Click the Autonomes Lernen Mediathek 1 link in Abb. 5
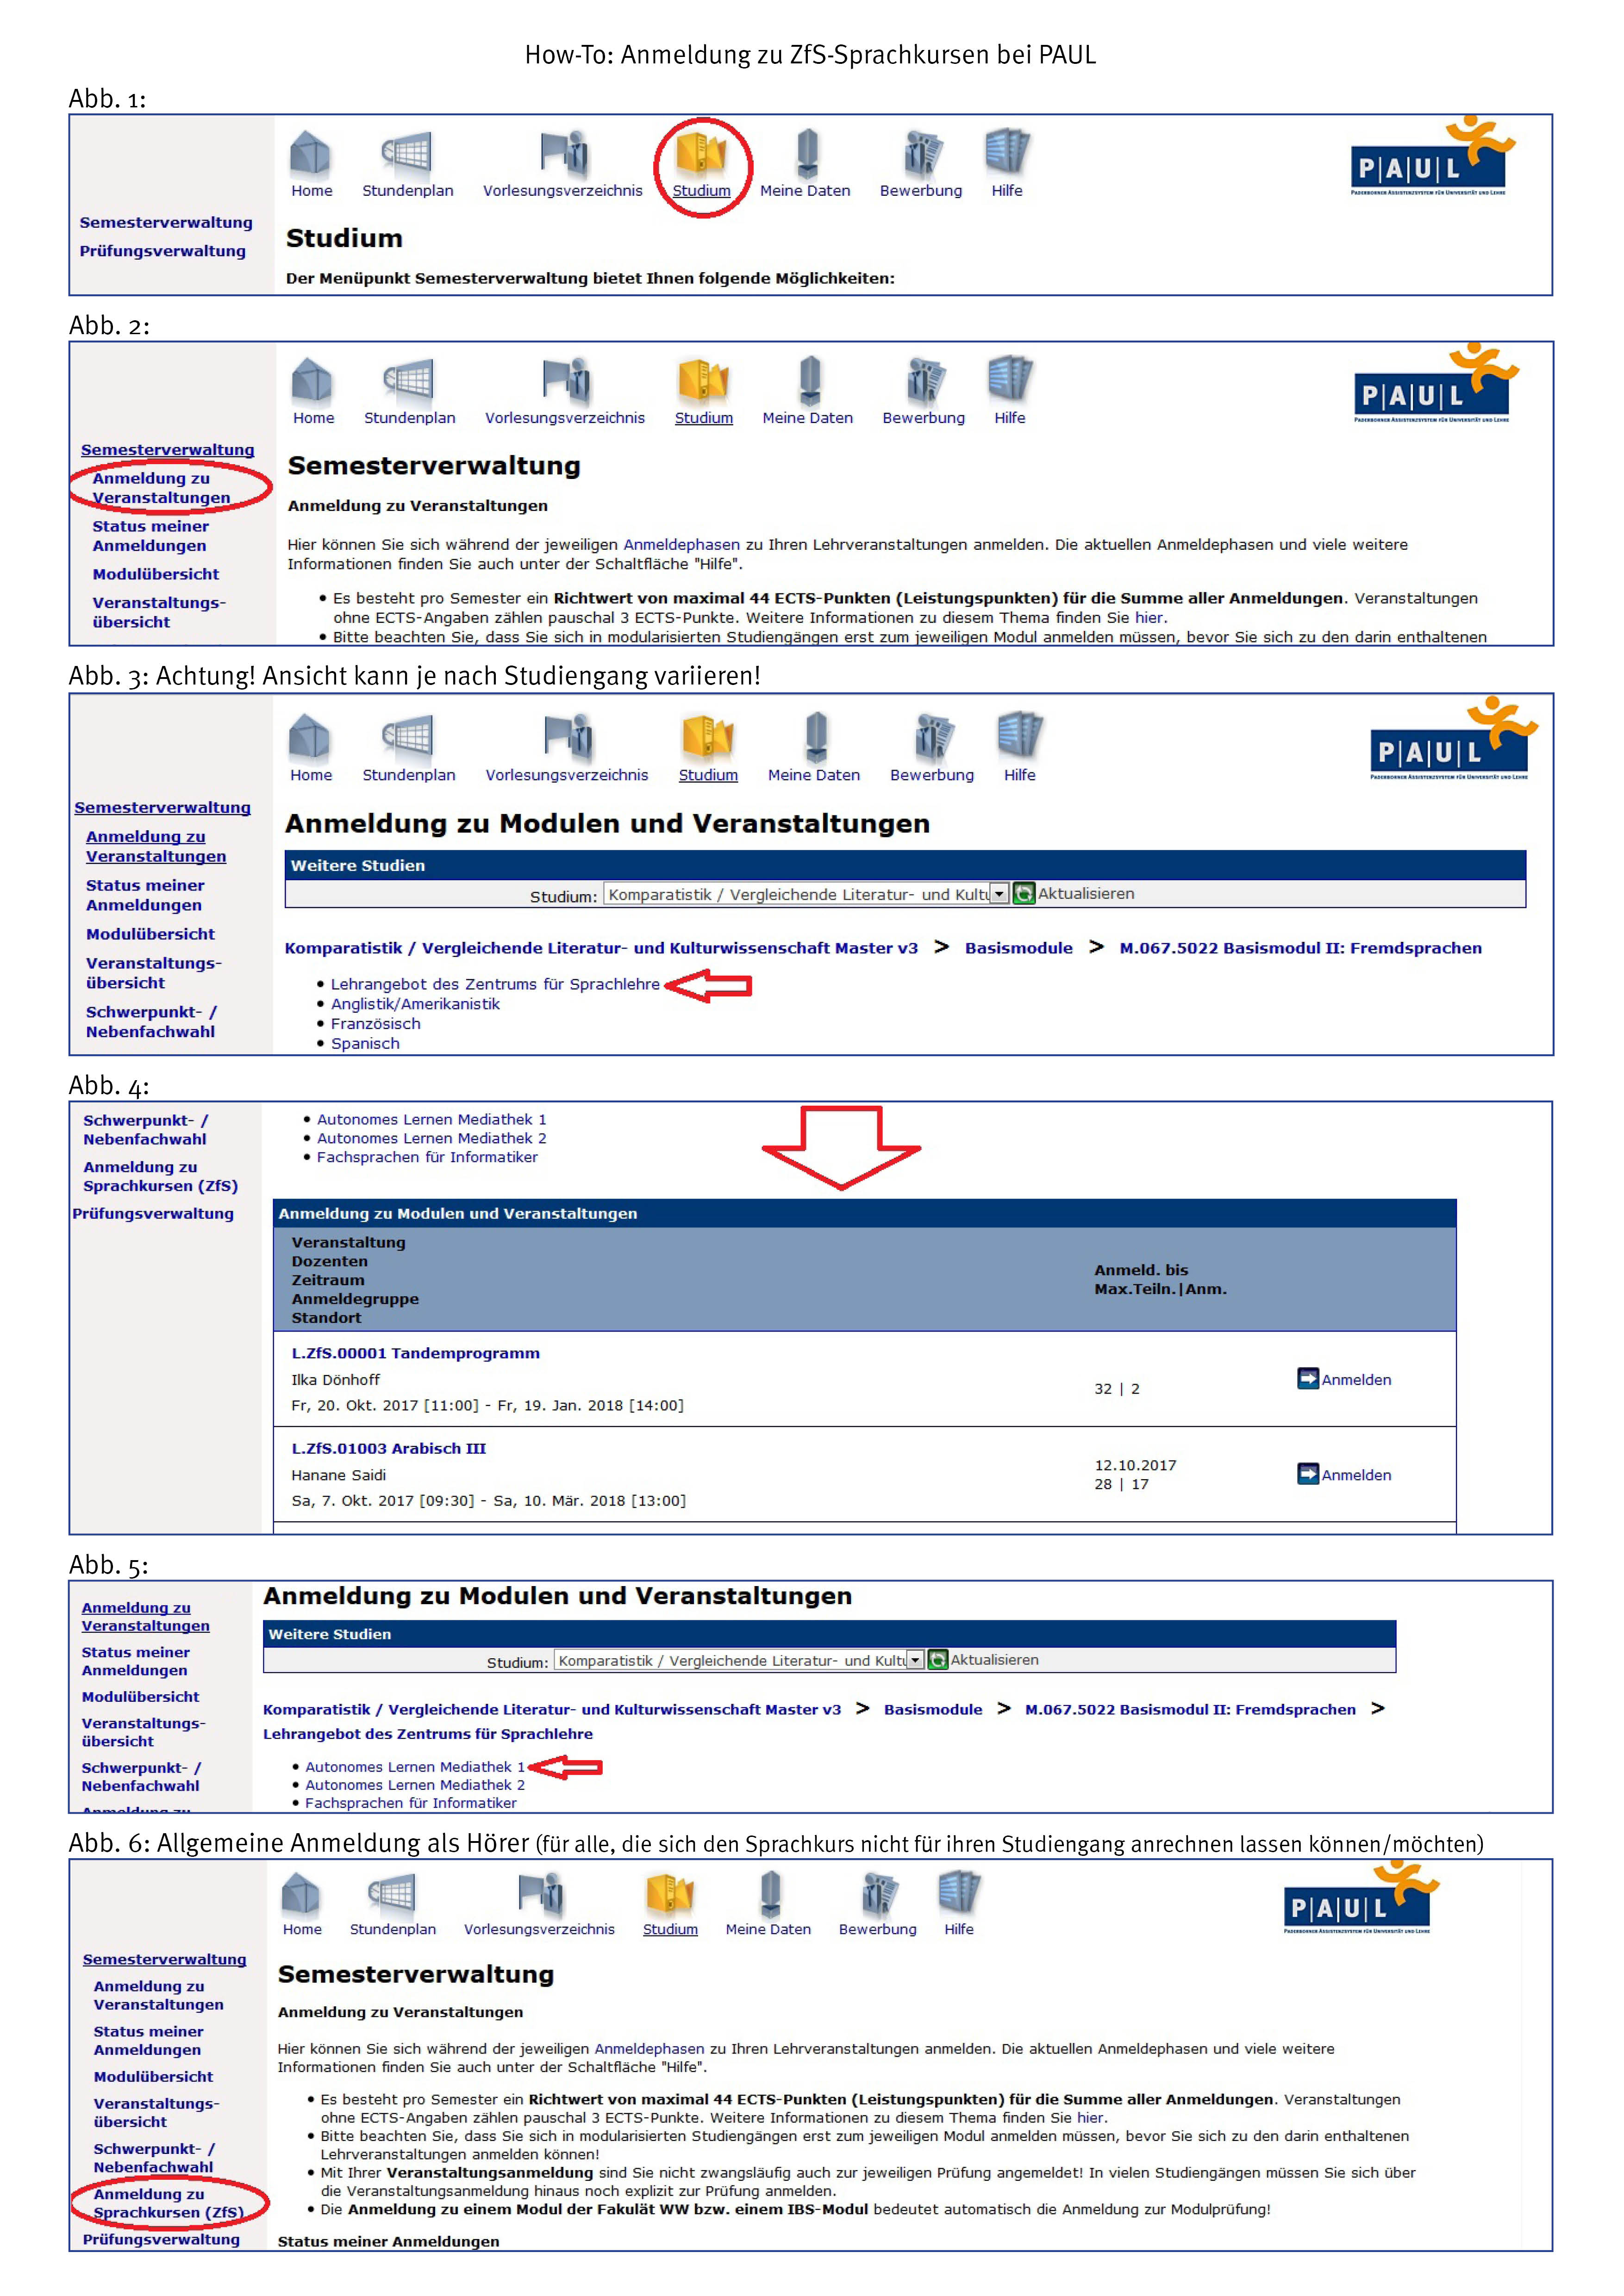This screenshot has width=1624, height=2296. (x=415, y=1767)
